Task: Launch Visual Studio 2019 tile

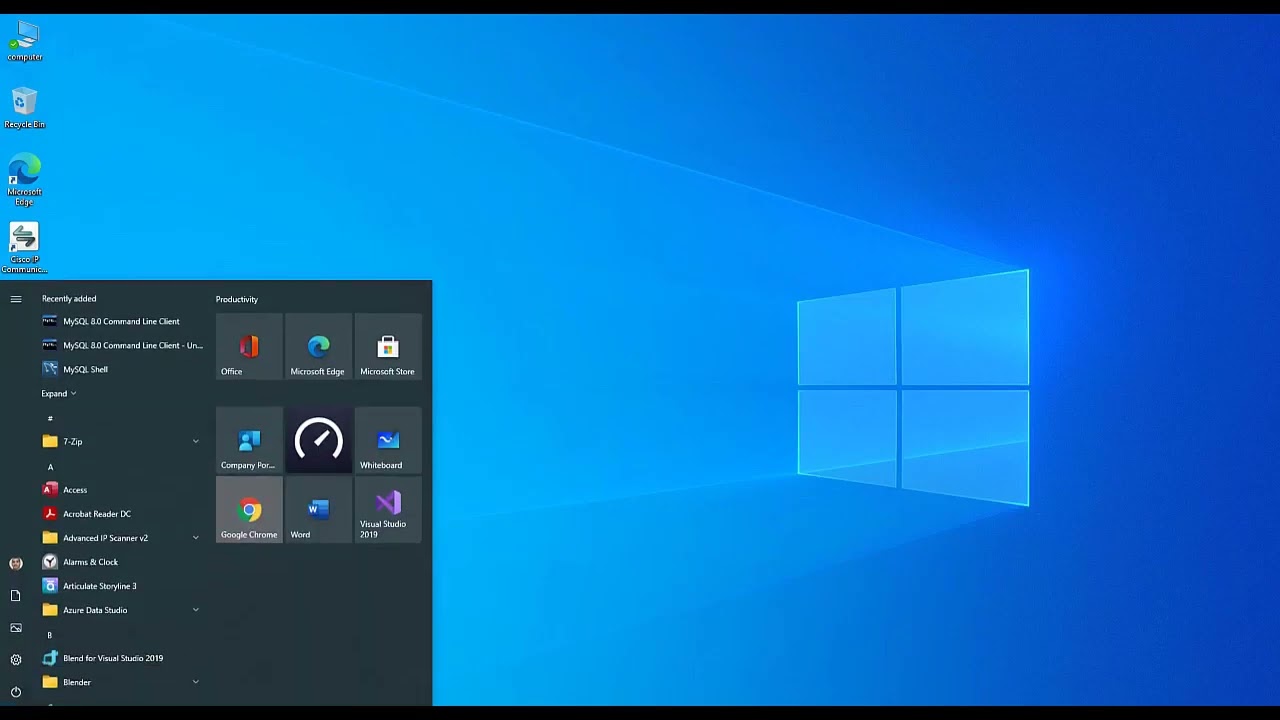Action: point(388,510)
